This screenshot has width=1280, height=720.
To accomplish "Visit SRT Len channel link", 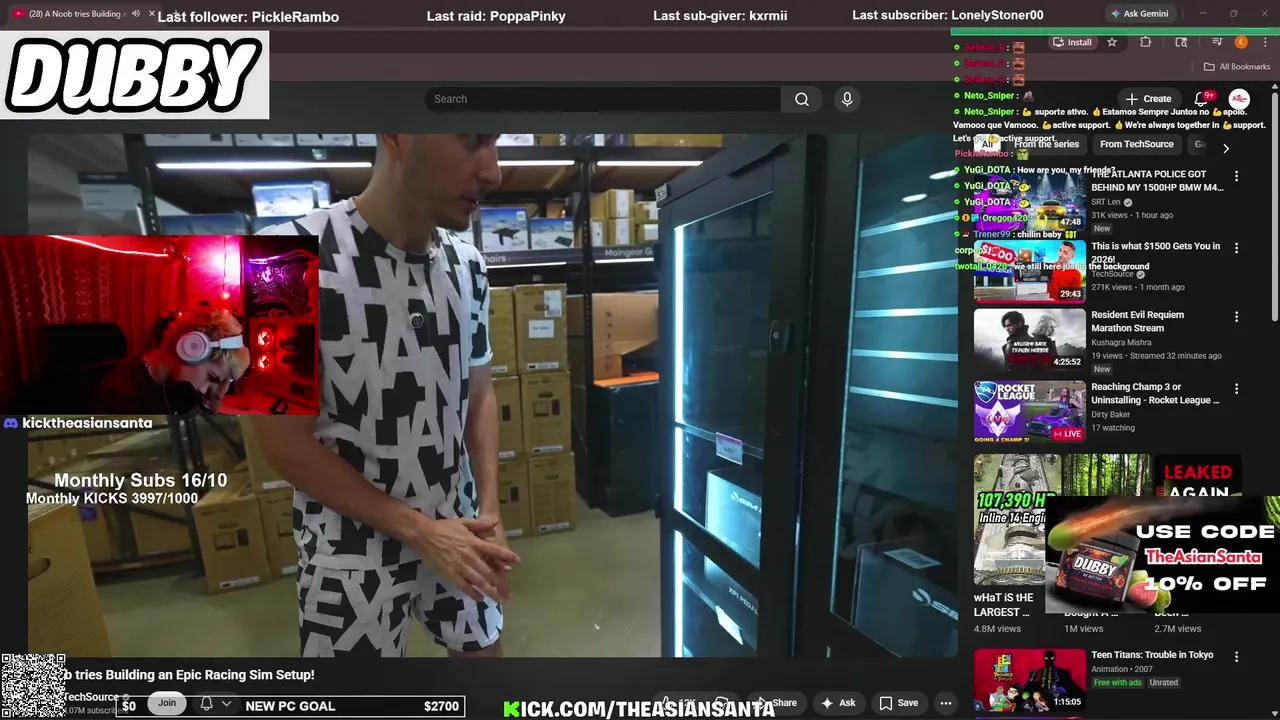I will click(x=1106, y=202).
